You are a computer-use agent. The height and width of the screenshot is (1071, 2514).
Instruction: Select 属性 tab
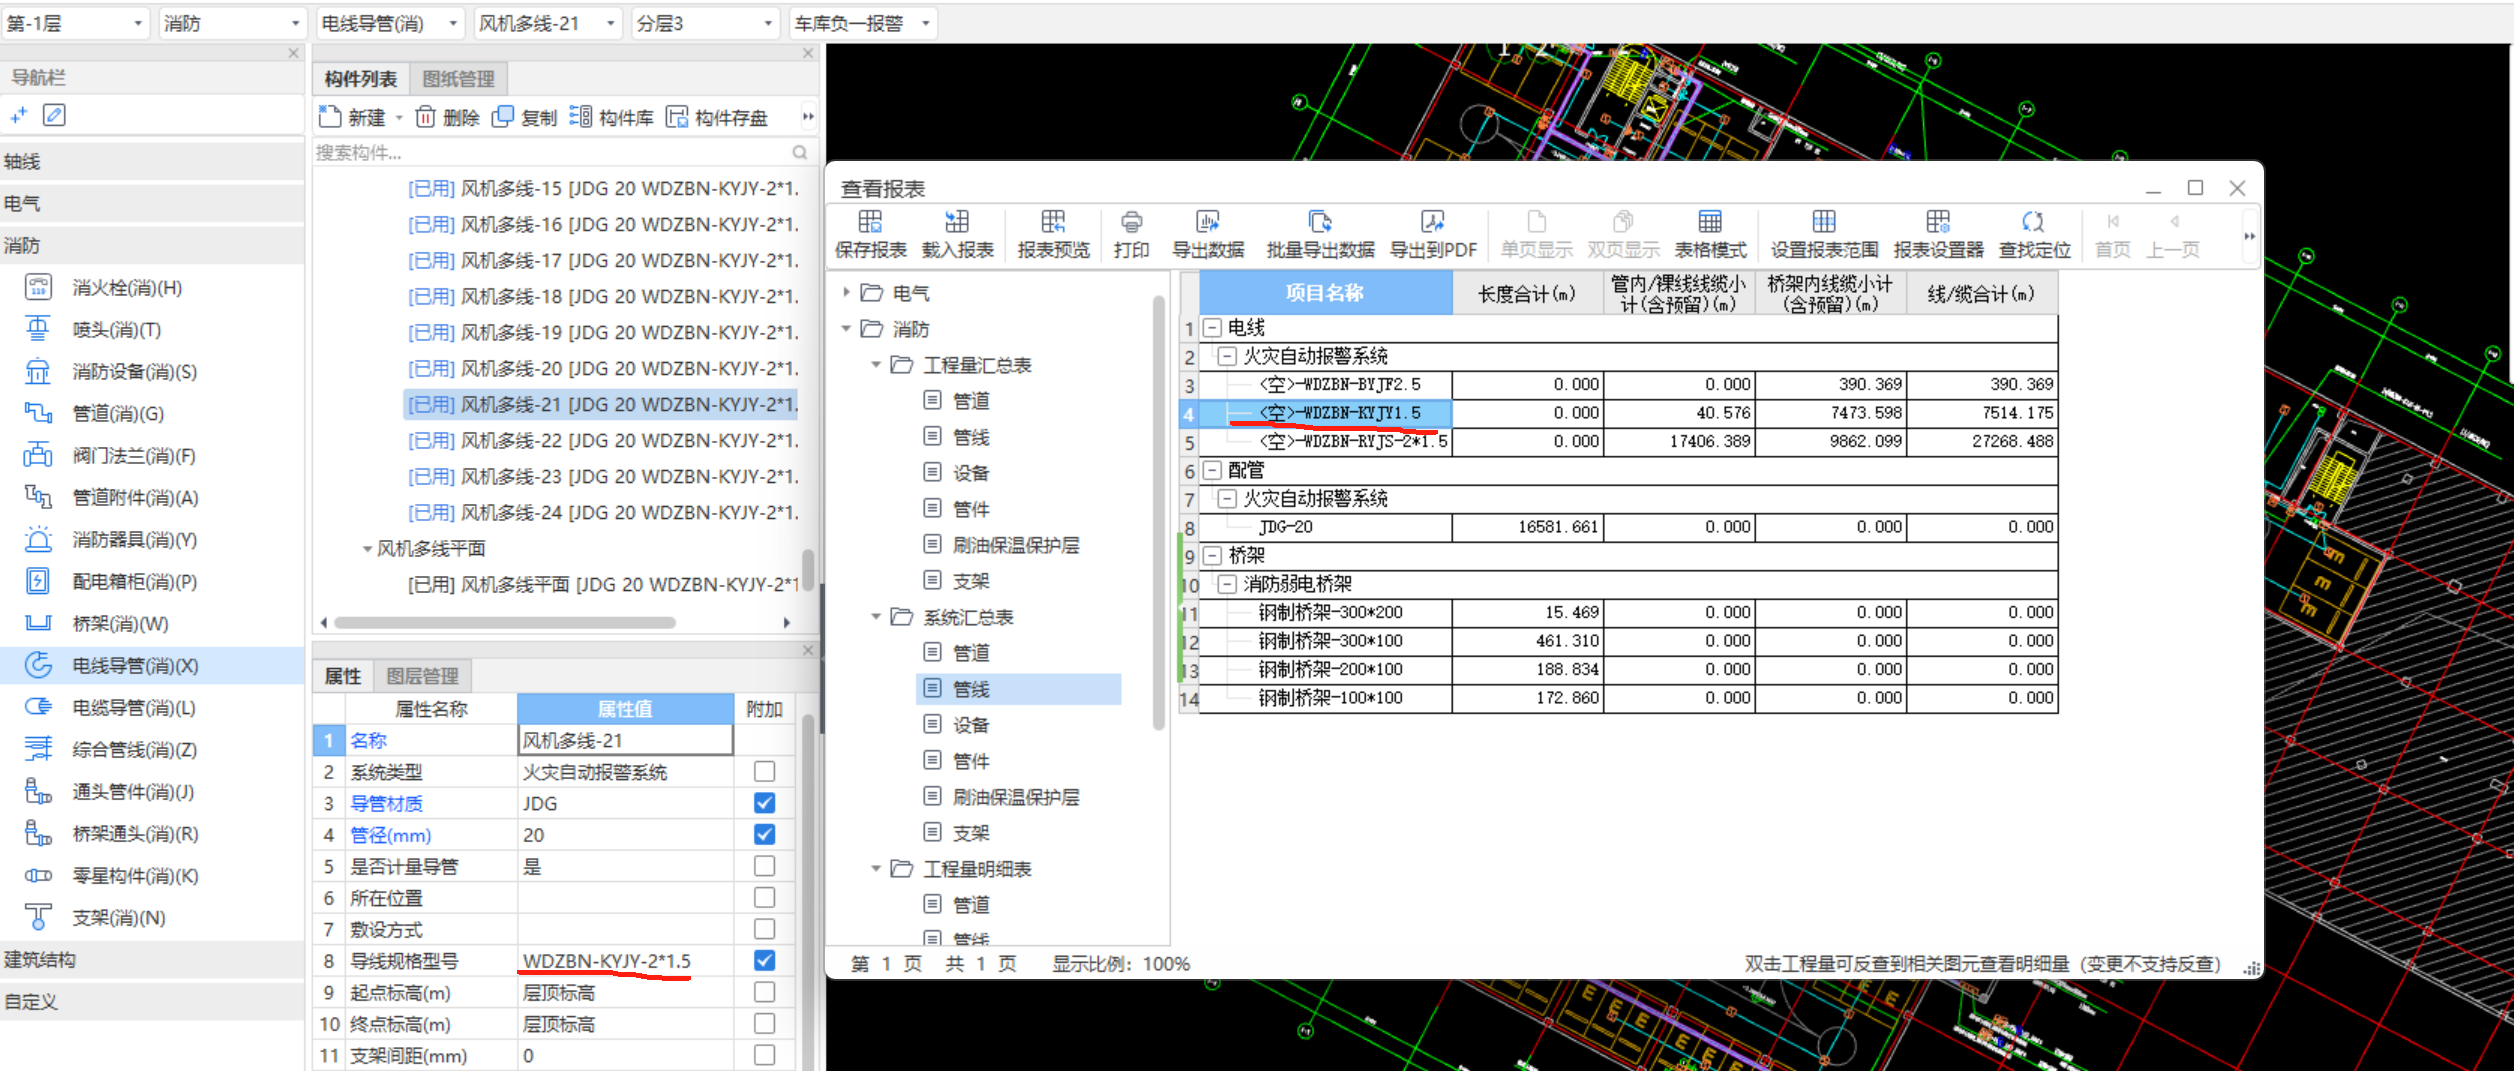[343, 677]
